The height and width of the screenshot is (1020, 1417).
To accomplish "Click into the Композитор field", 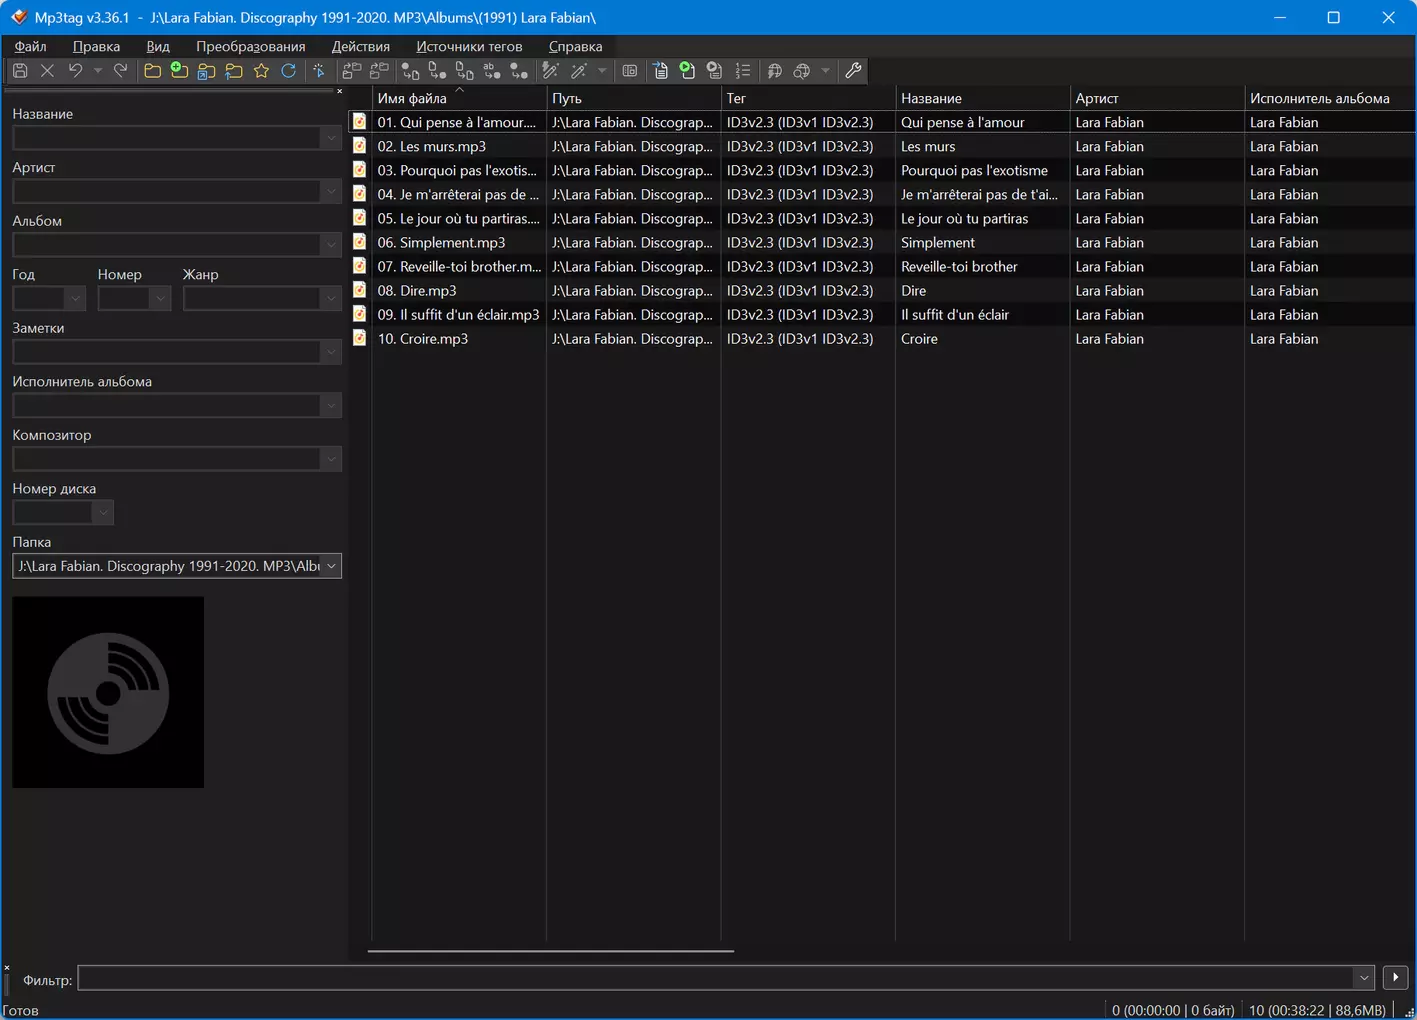I will (x=167, y=459).
